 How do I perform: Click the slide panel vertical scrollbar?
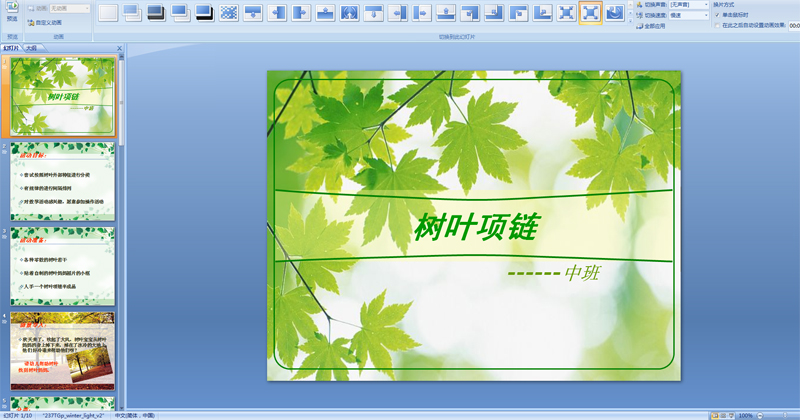[121, 232]
